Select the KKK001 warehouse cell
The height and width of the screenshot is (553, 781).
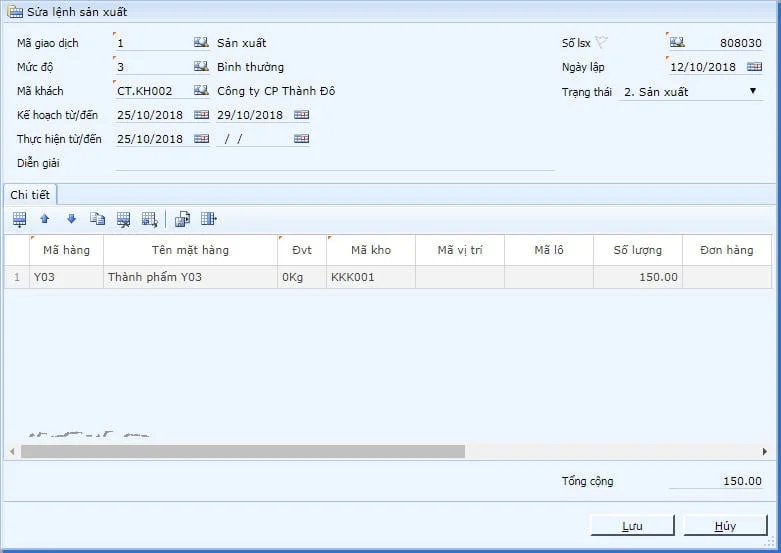click(x=371, y=277)
